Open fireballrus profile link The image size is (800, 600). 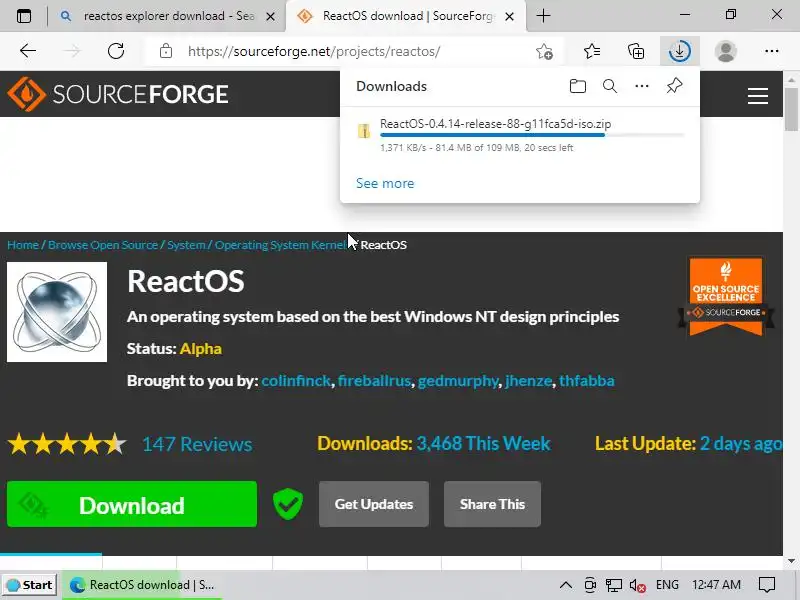pyautogui.click(x=374, y=381)
